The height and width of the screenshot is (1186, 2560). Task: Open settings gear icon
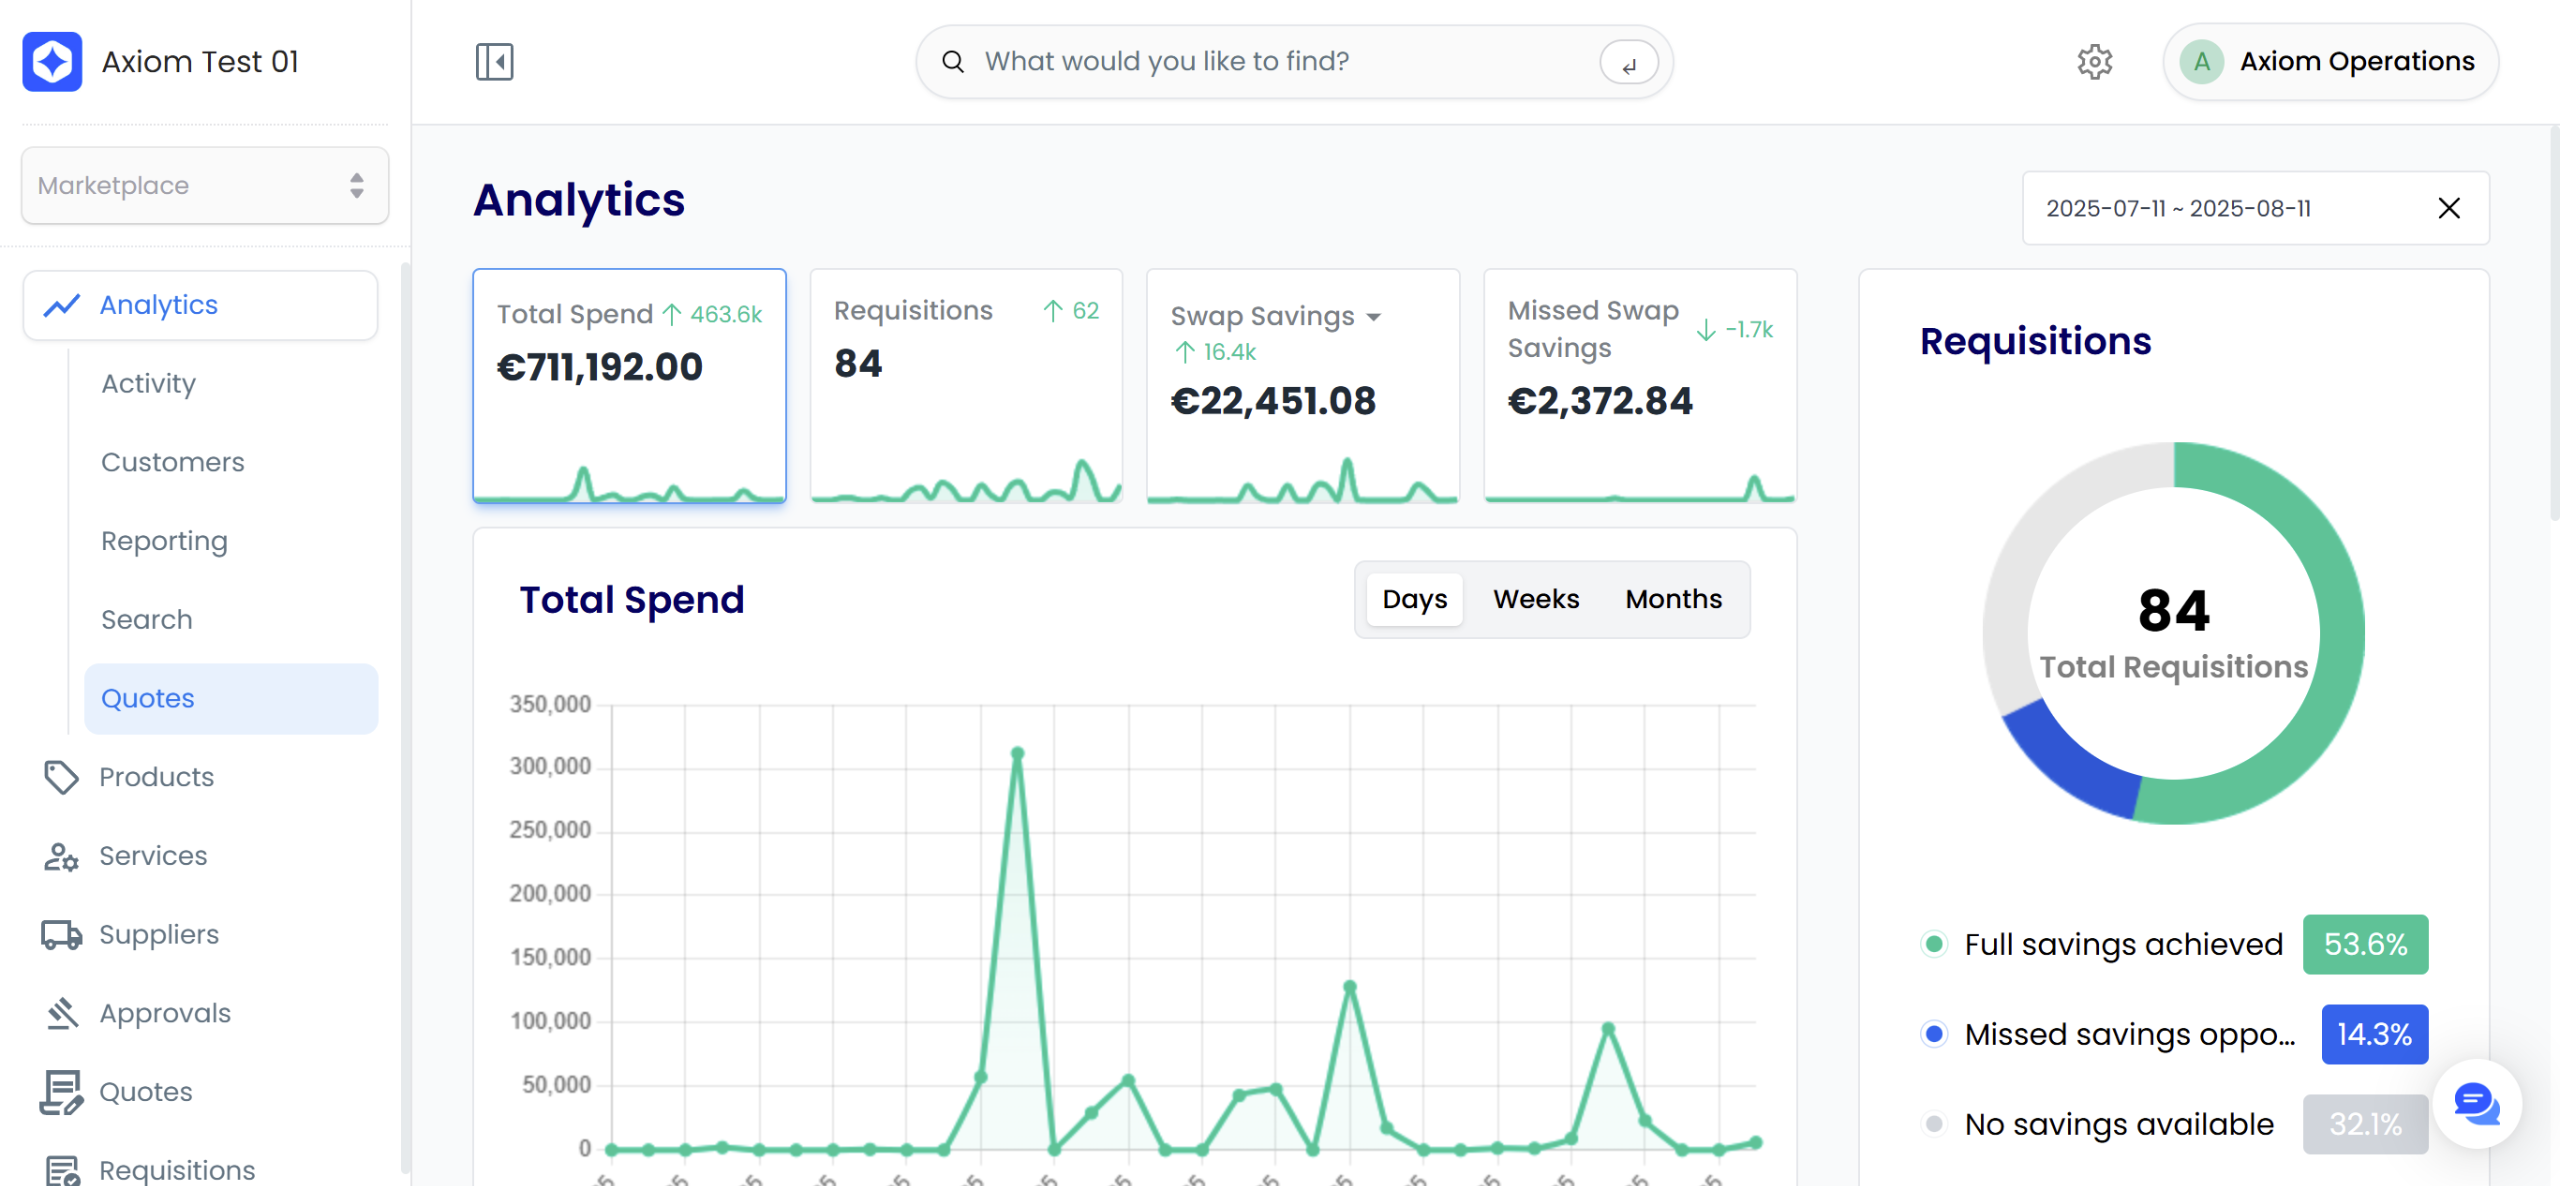[x=2094, y=62]
